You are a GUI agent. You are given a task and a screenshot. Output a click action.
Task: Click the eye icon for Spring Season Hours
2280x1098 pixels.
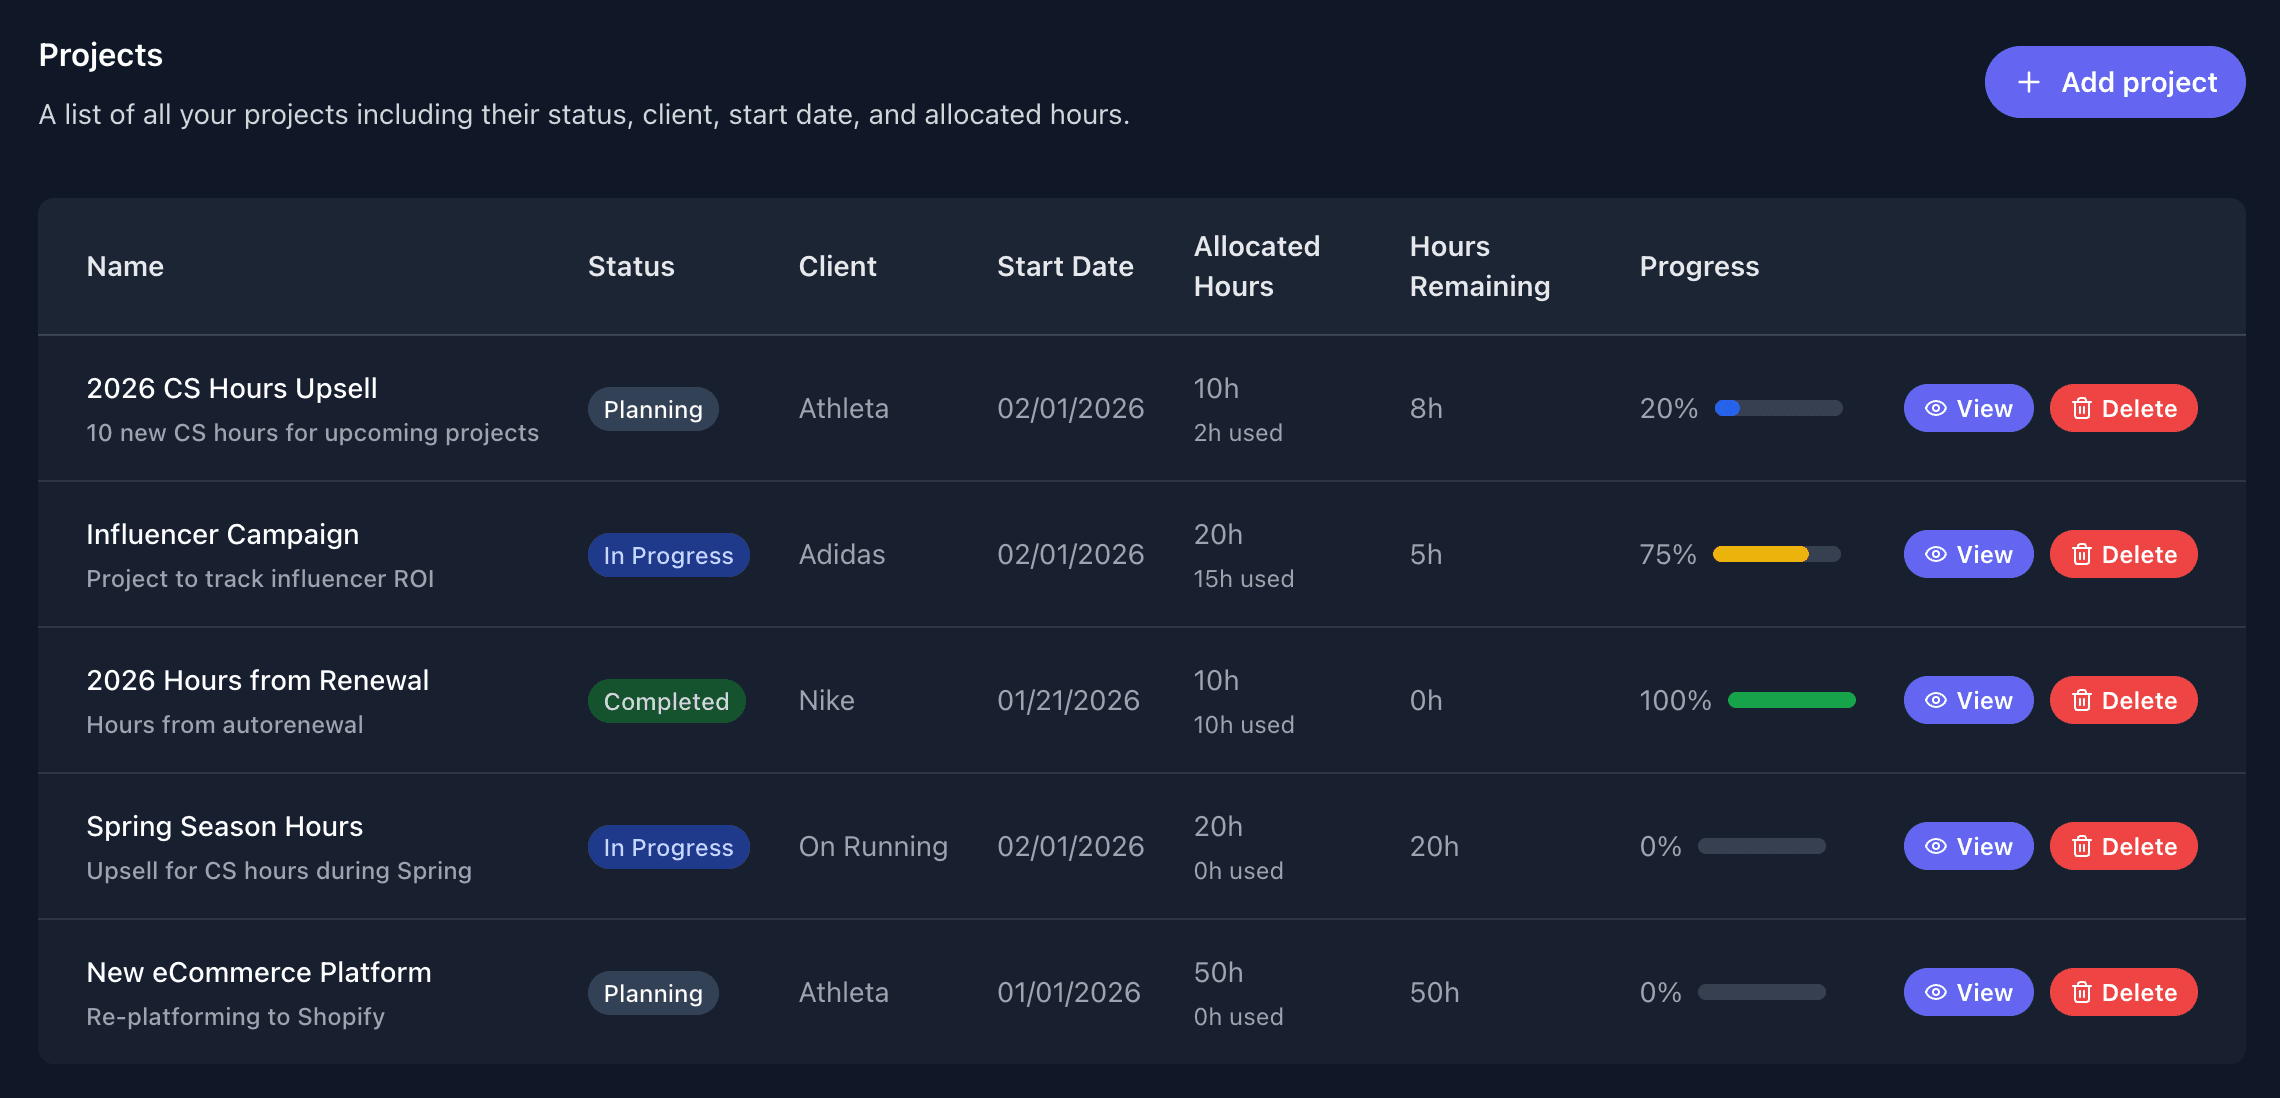1936,846
